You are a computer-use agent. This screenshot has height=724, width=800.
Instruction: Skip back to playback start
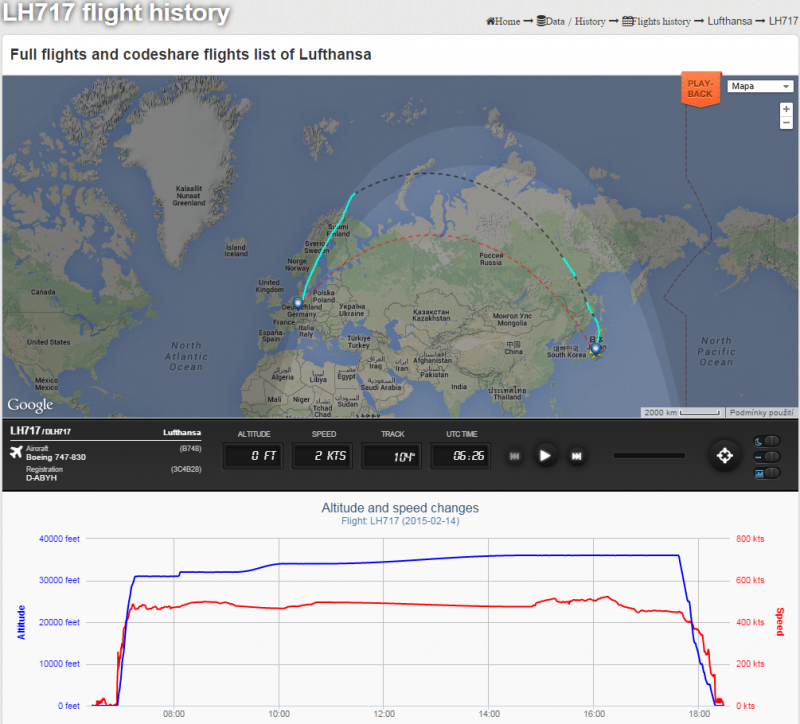coord(514,456)
